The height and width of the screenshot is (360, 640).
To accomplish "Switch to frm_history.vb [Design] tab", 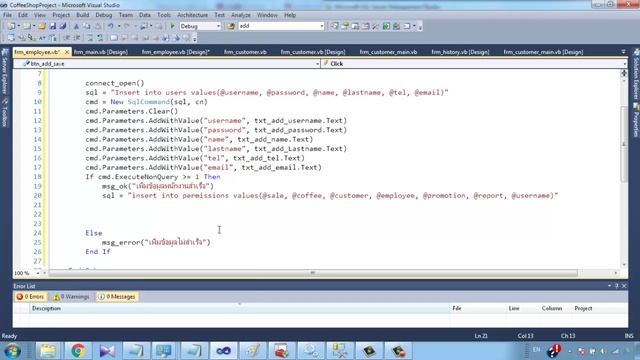I will coord(460,52).
